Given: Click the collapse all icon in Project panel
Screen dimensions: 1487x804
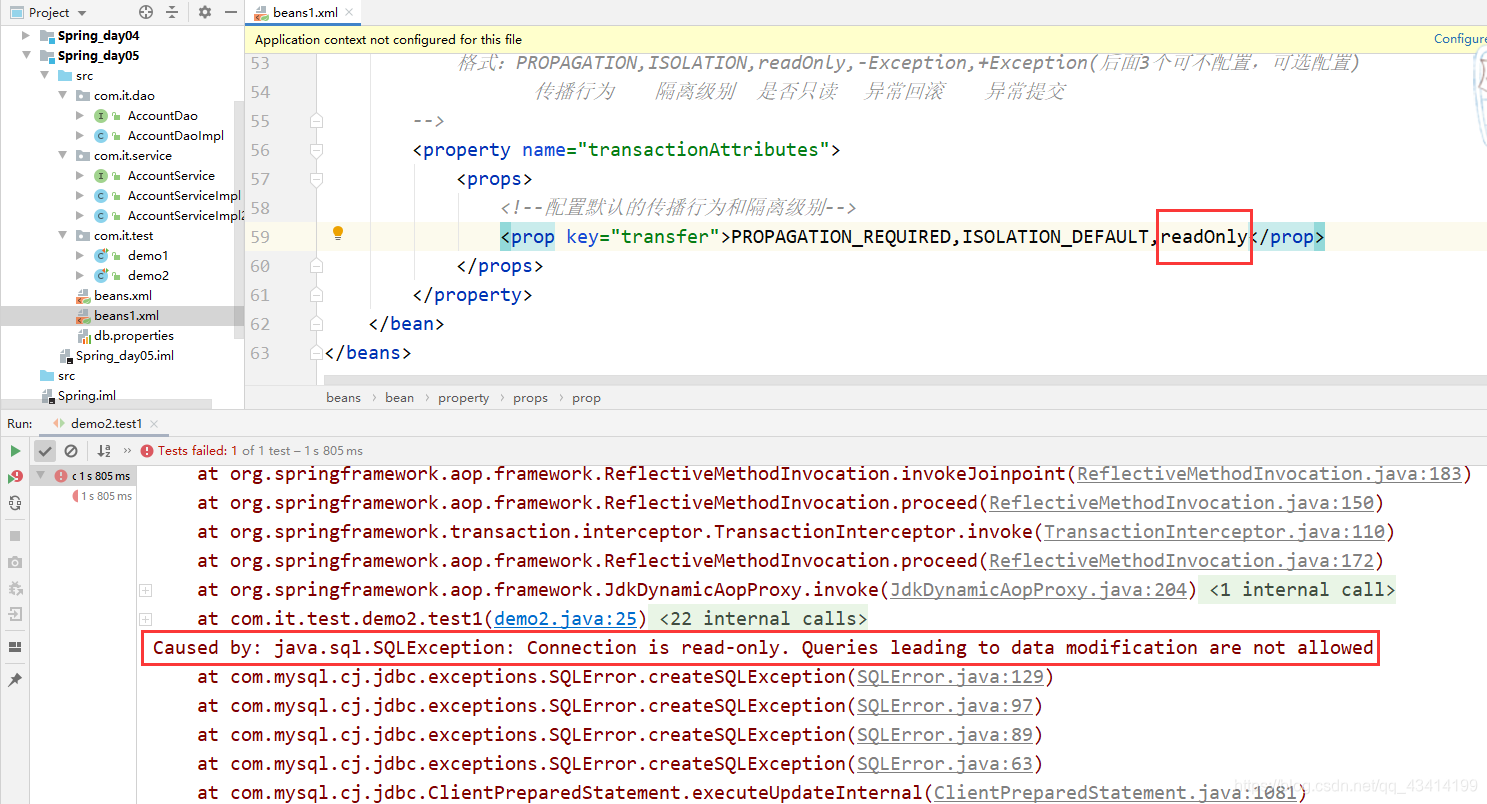Looking at the screenshot, I should 172,12.
